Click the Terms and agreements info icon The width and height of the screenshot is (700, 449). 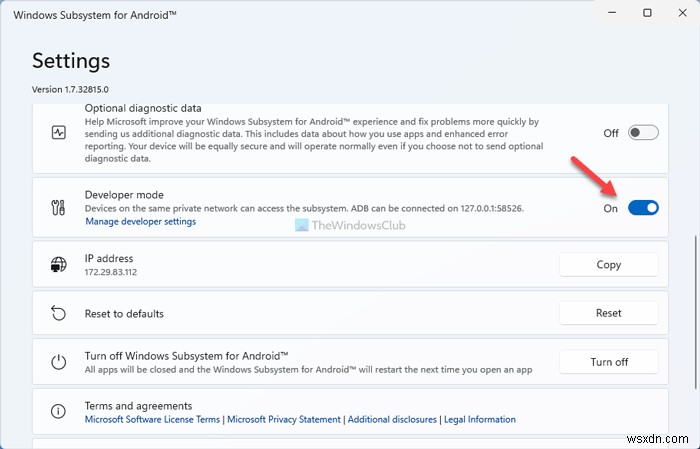[x=57, y=411]
